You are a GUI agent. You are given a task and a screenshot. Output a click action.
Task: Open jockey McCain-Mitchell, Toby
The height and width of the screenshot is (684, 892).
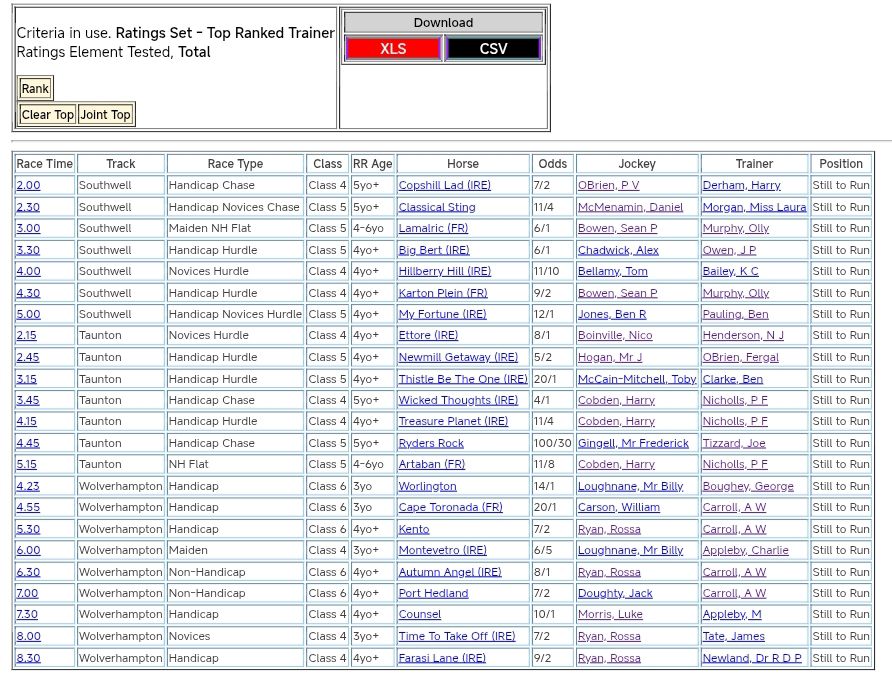click(x=636, y=379)
